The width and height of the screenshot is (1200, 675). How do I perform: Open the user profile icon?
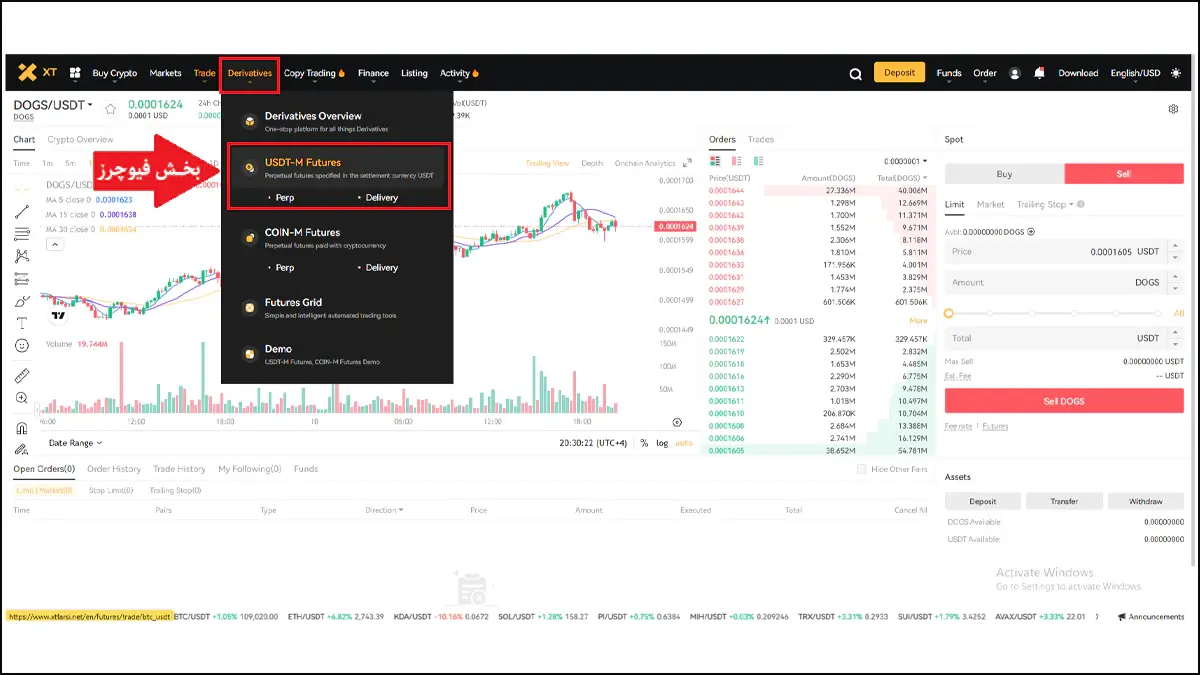pos(1015,73)
